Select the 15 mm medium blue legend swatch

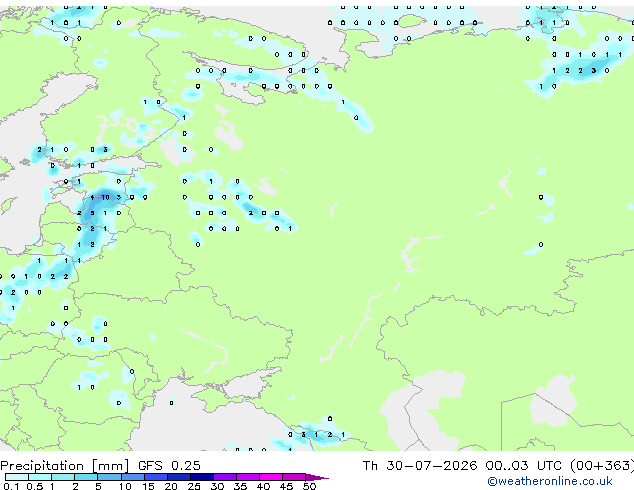click(x=156, y=477)
